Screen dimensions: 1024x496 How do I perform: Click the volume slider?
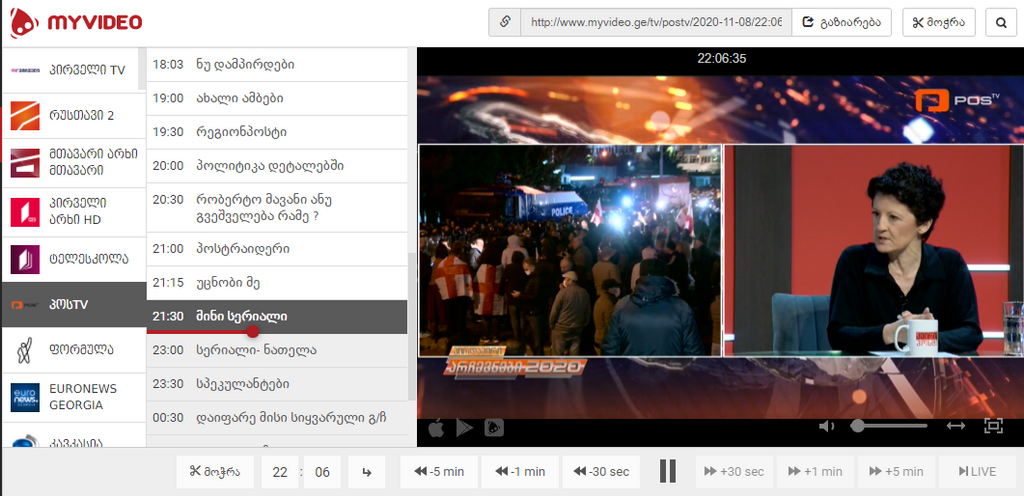889,426
